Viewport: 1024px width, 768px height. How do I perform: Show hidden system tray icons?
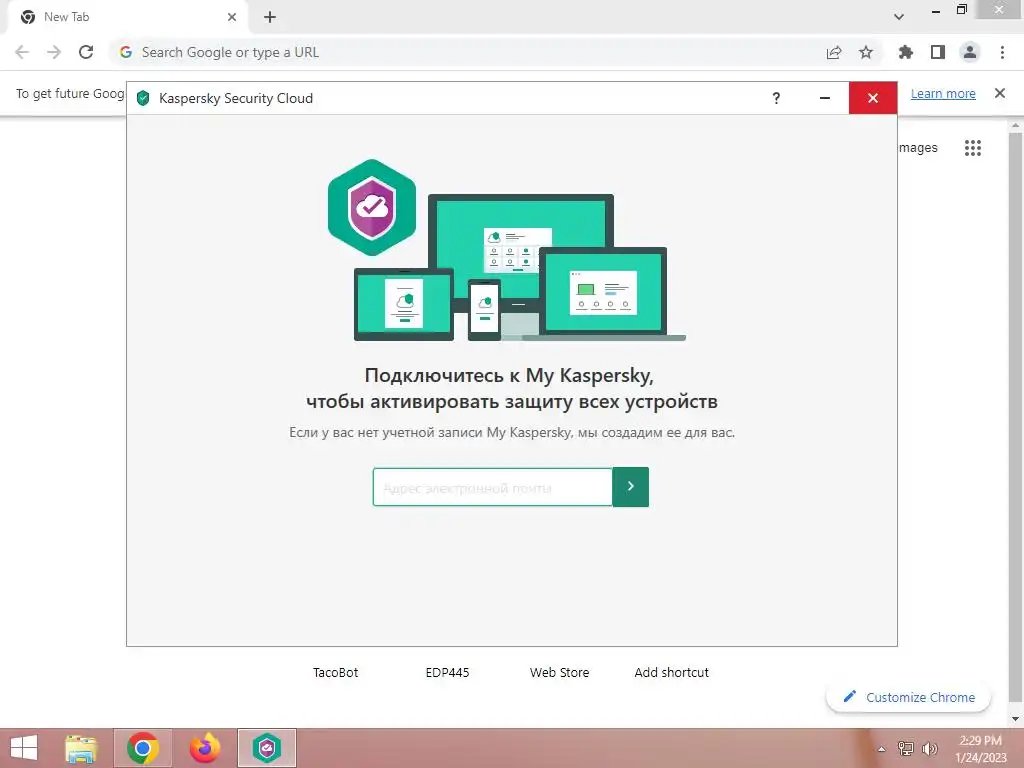pos(881,749)
